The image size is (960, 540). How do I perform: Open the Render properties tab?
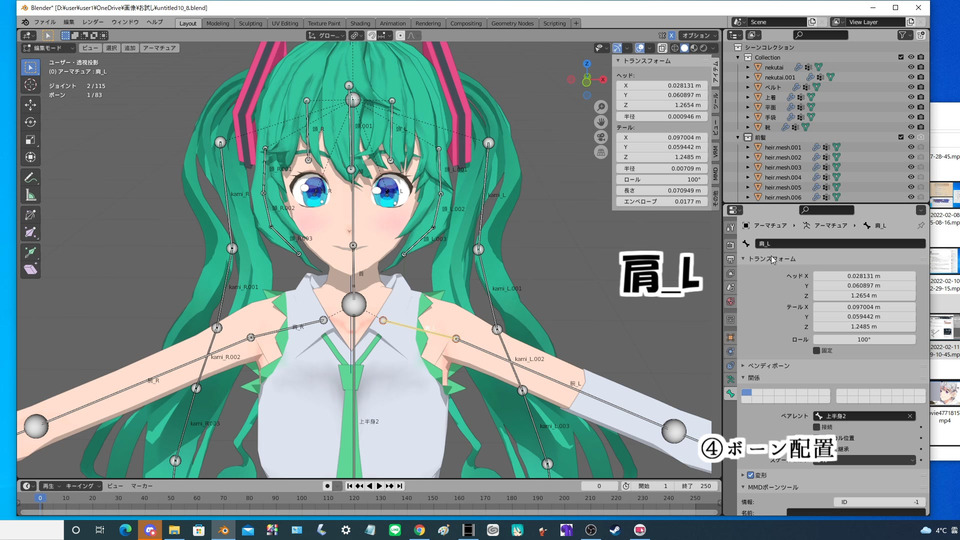pyautogui.click(x=730, y=244)
